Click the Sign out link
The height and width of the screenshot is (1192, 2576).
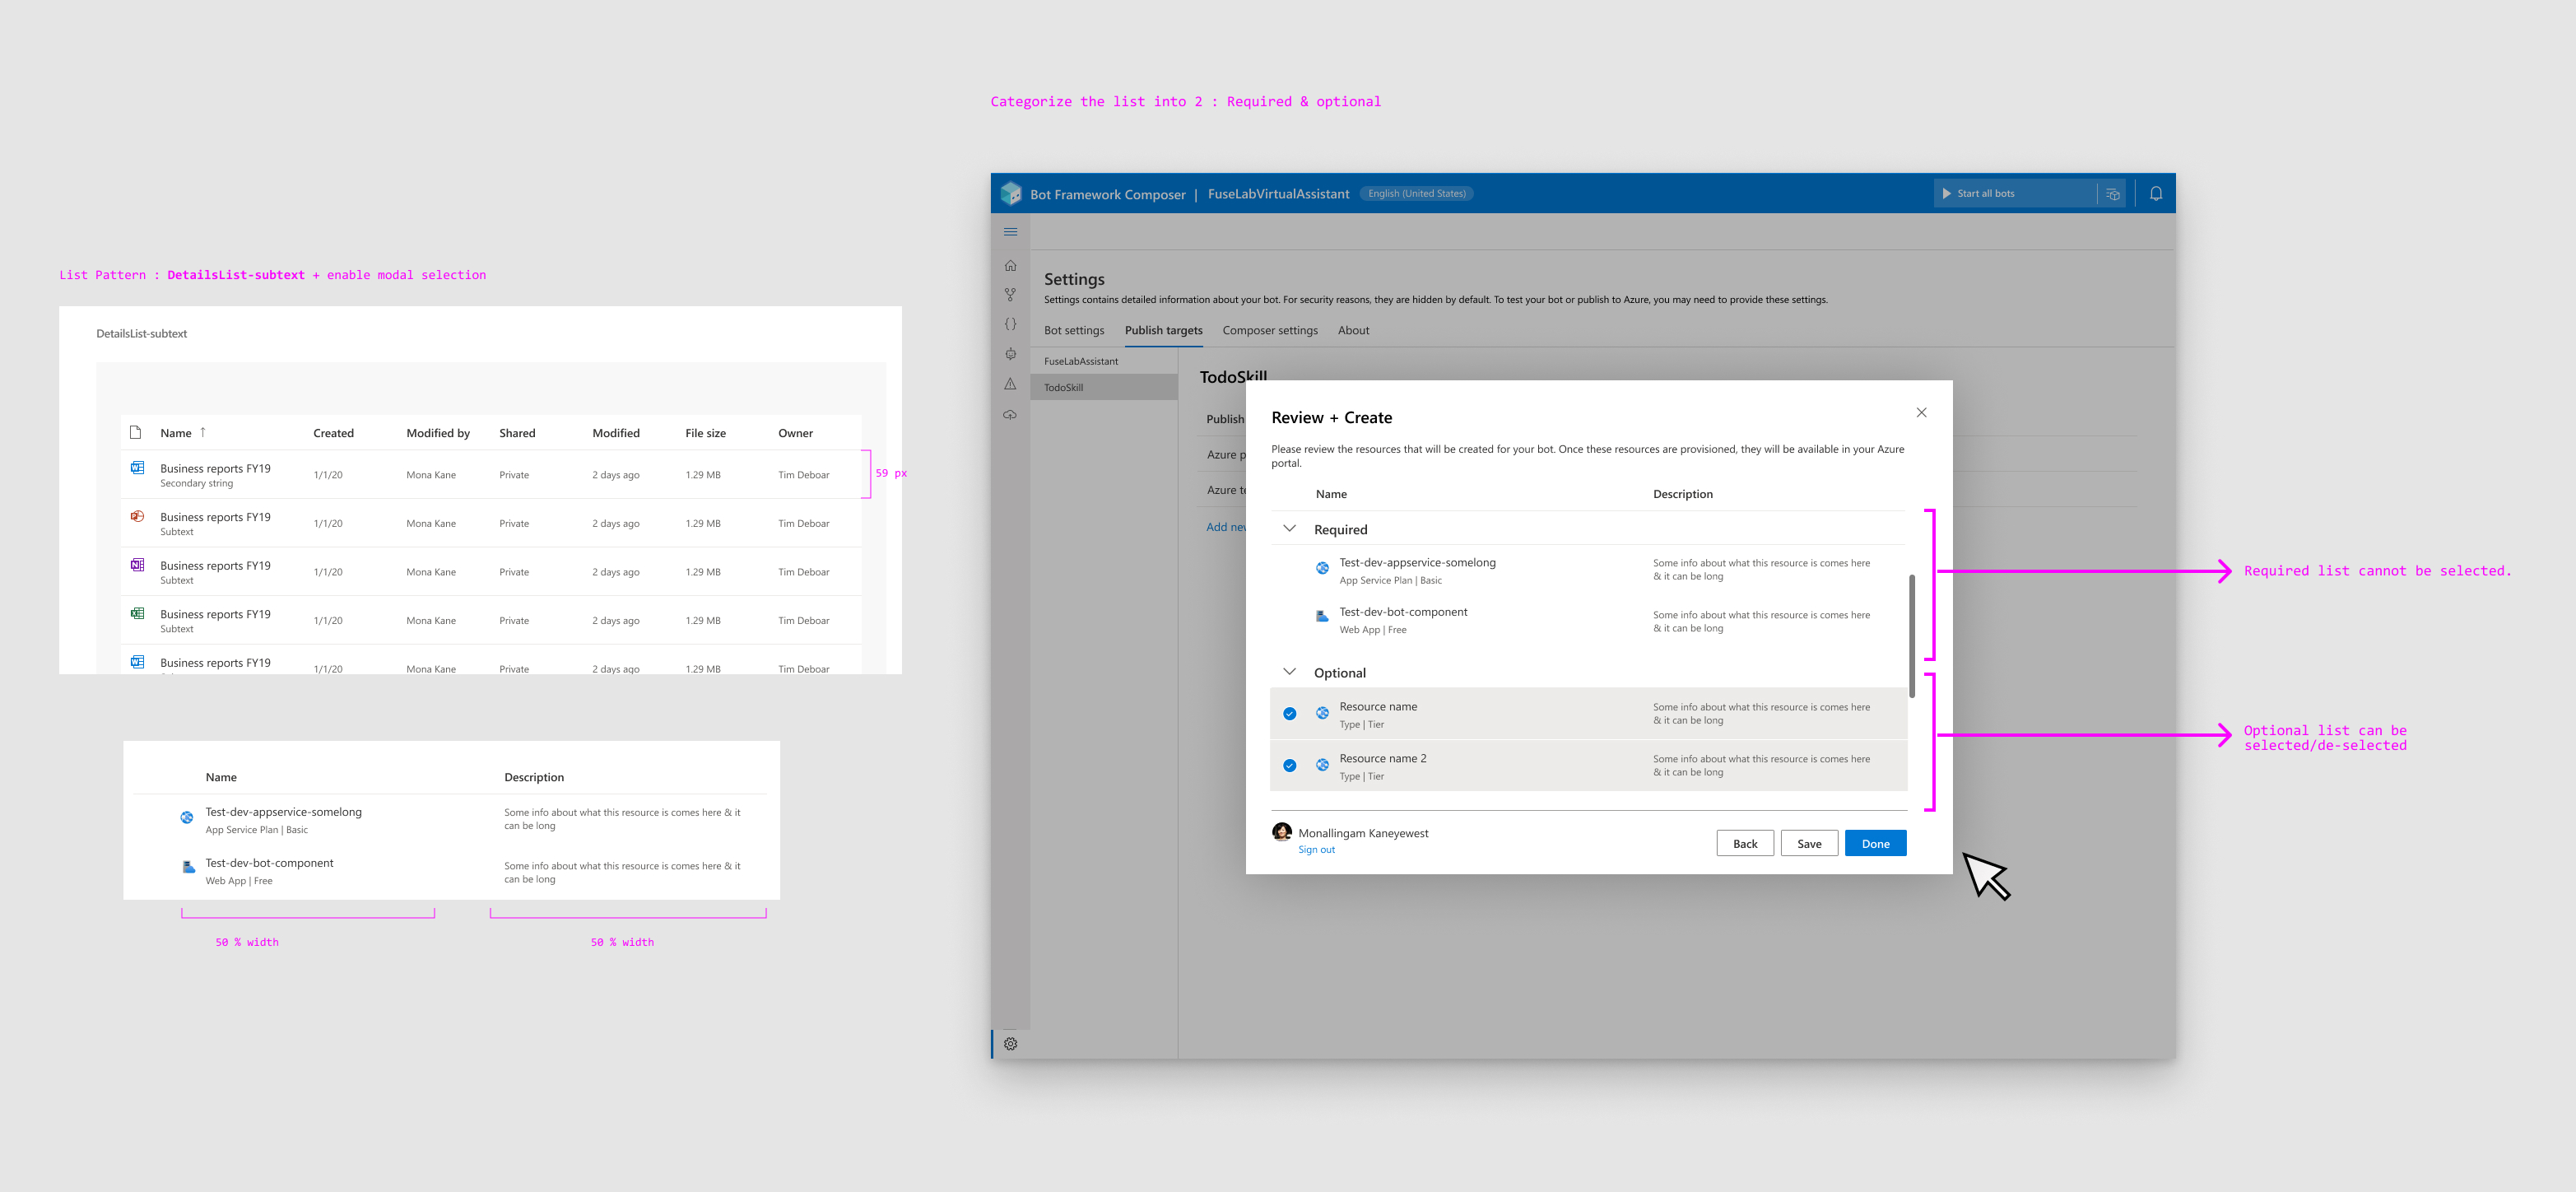1316,849
